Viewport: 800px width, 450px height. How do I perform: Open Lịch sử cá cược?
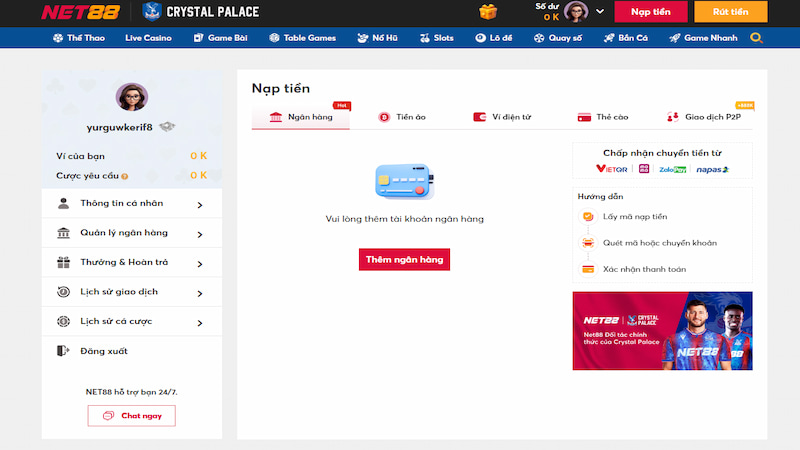[x=132, y=321]
